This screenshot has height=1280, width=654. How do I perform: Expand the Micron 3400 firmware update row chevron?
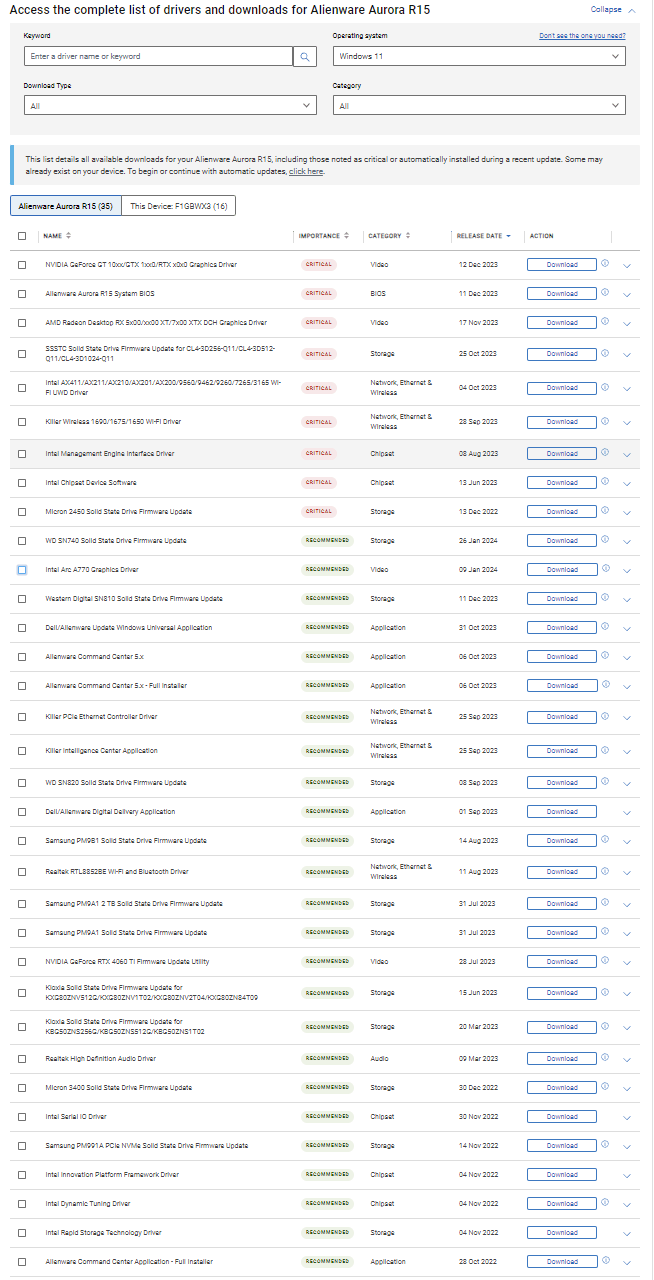[627, 1088]
